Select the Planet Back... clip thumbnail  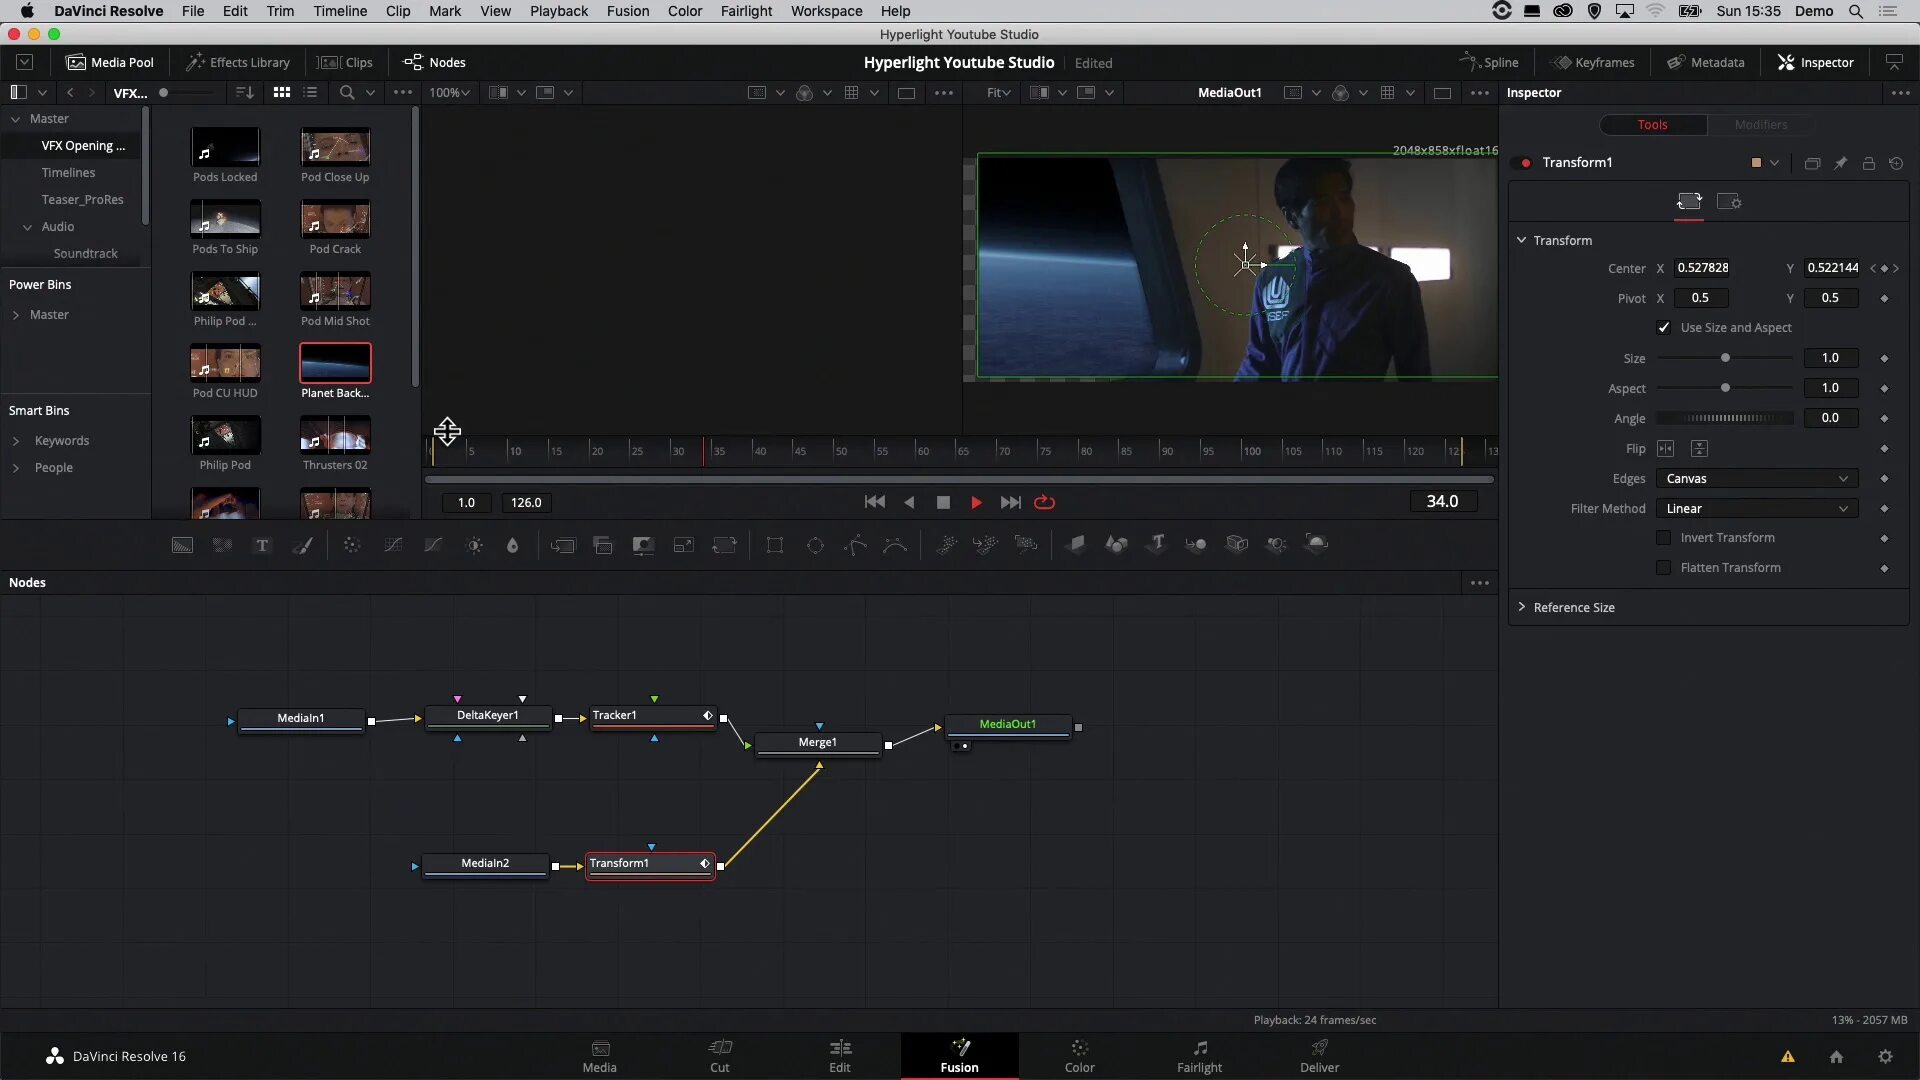pyautogui.click(x=335, y=363)
